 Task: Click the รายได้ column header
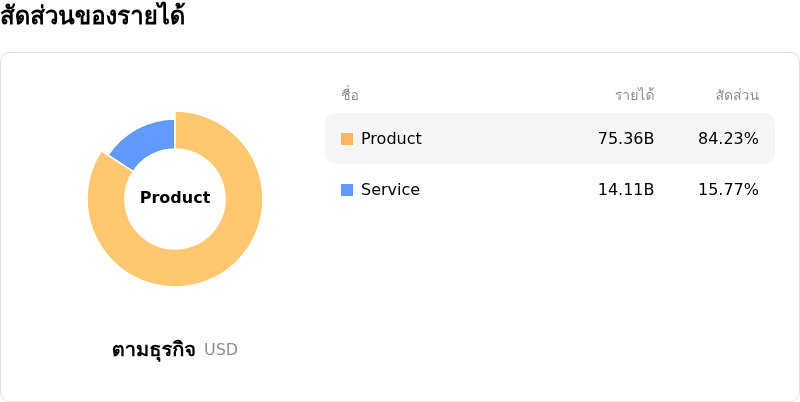click(x=634, y=96)
